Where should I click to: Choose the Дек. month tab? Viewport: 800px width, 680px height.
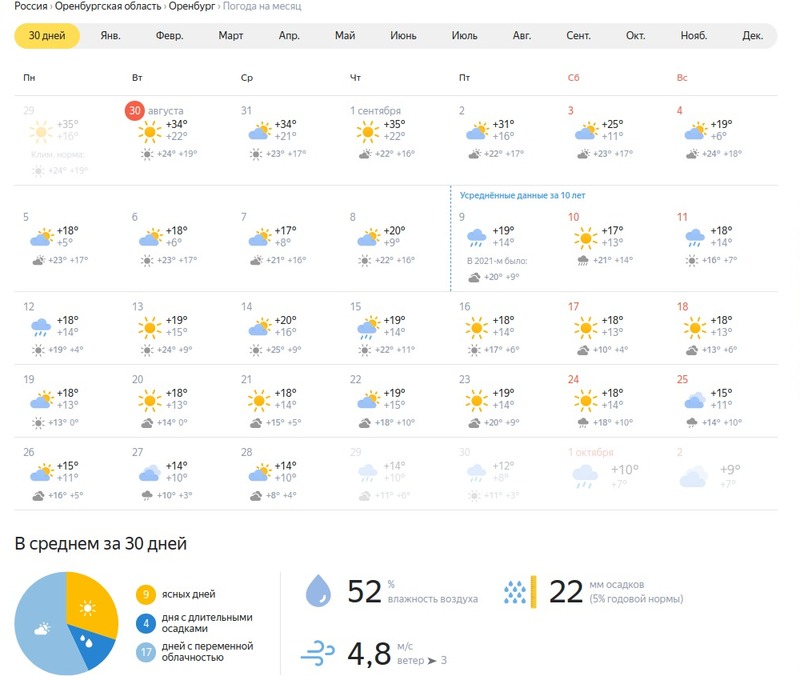pos(752,36)
